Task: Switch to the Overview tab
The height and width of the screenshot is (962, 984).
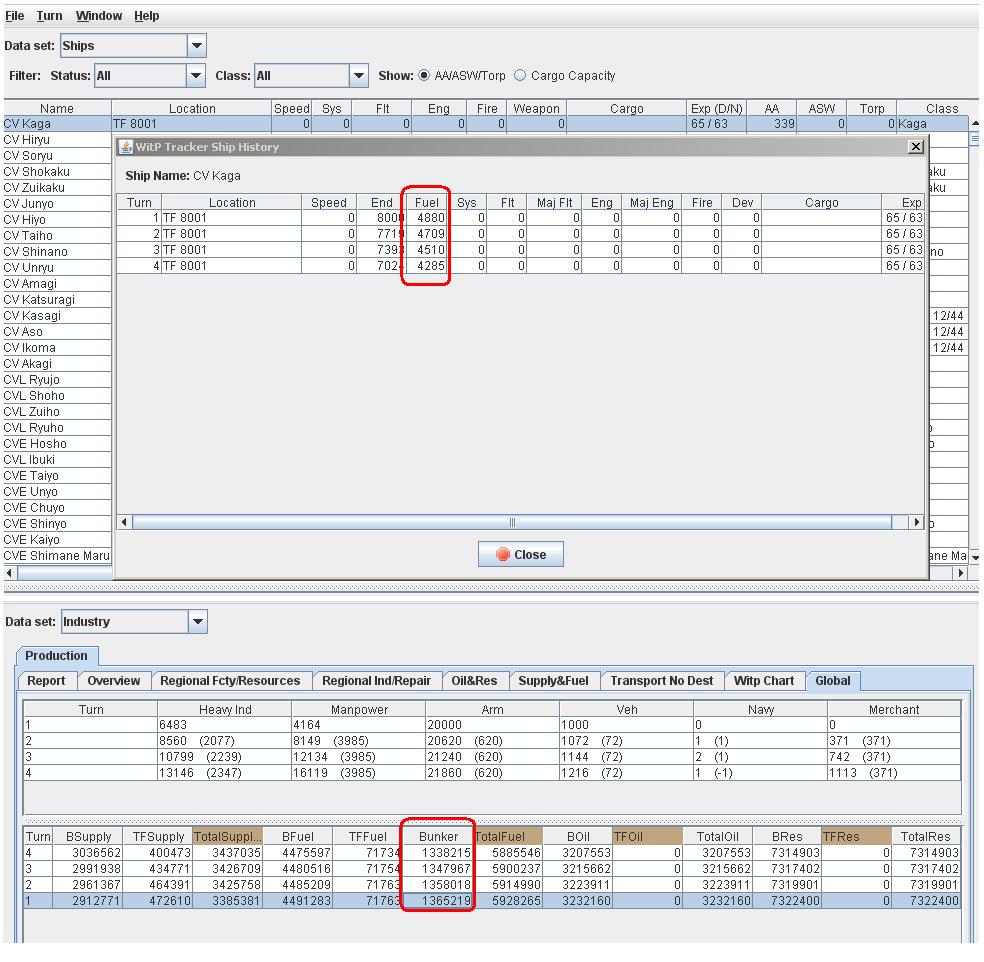Action: tap(114, 681)
